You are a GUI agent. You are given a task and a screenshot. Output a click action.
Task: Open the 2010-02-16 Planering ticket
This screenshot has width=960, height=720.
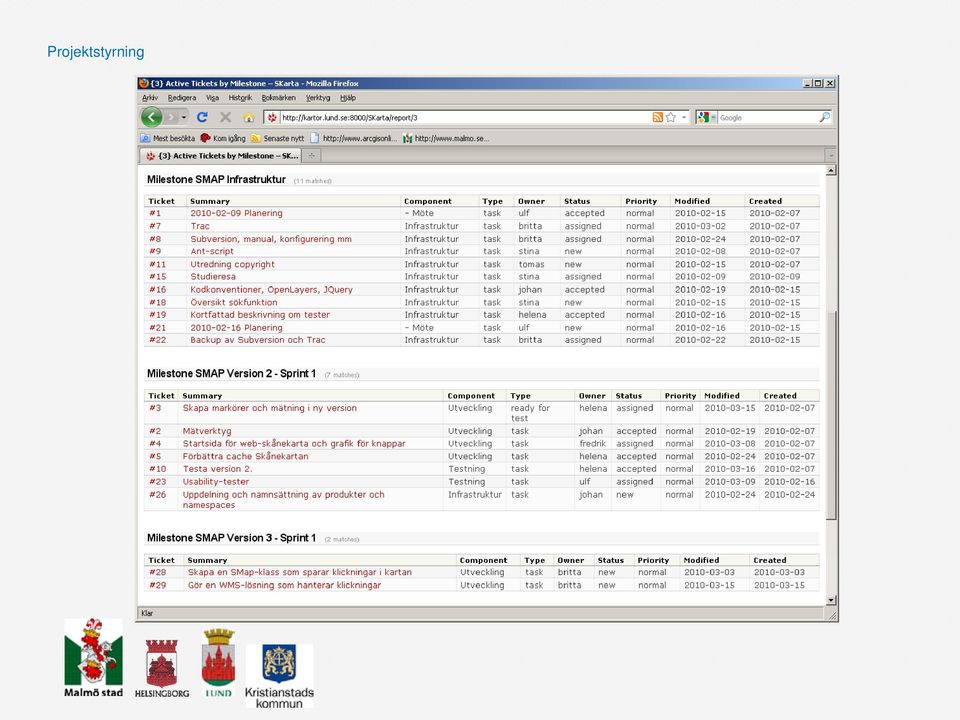(236, 328)
